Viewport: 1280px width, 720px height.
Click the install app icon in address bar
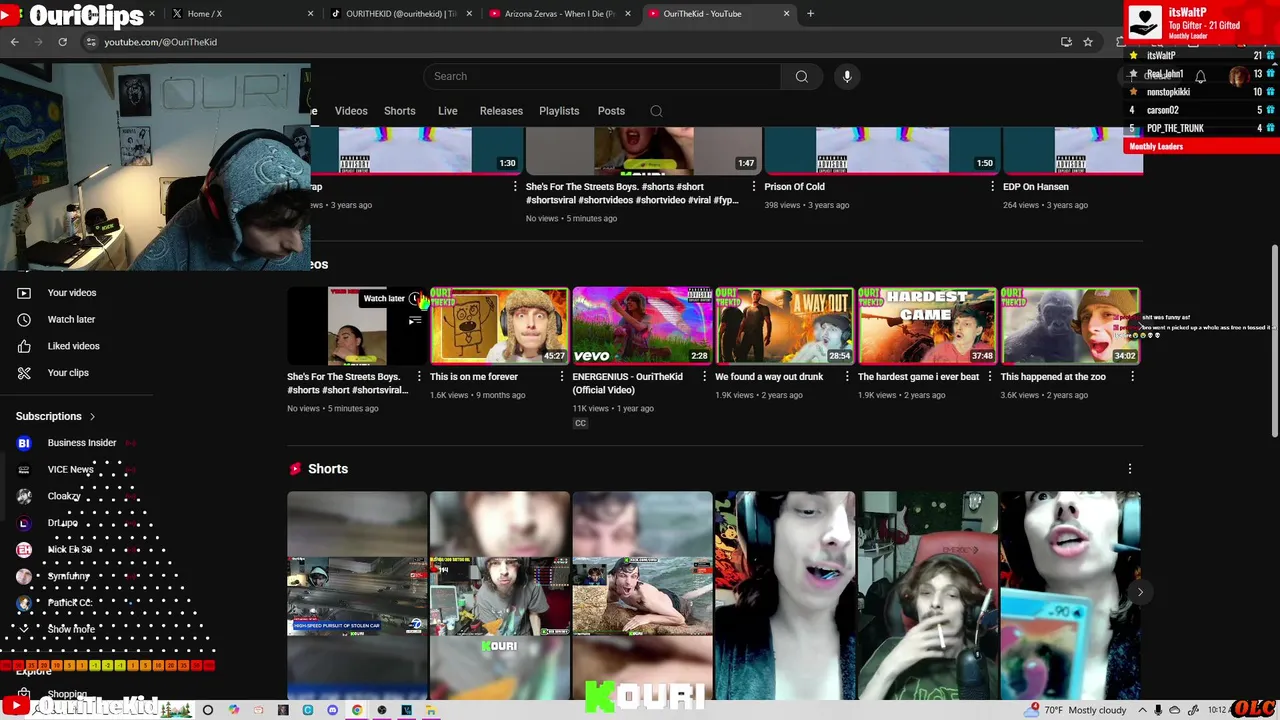[x=1066, y=42]
